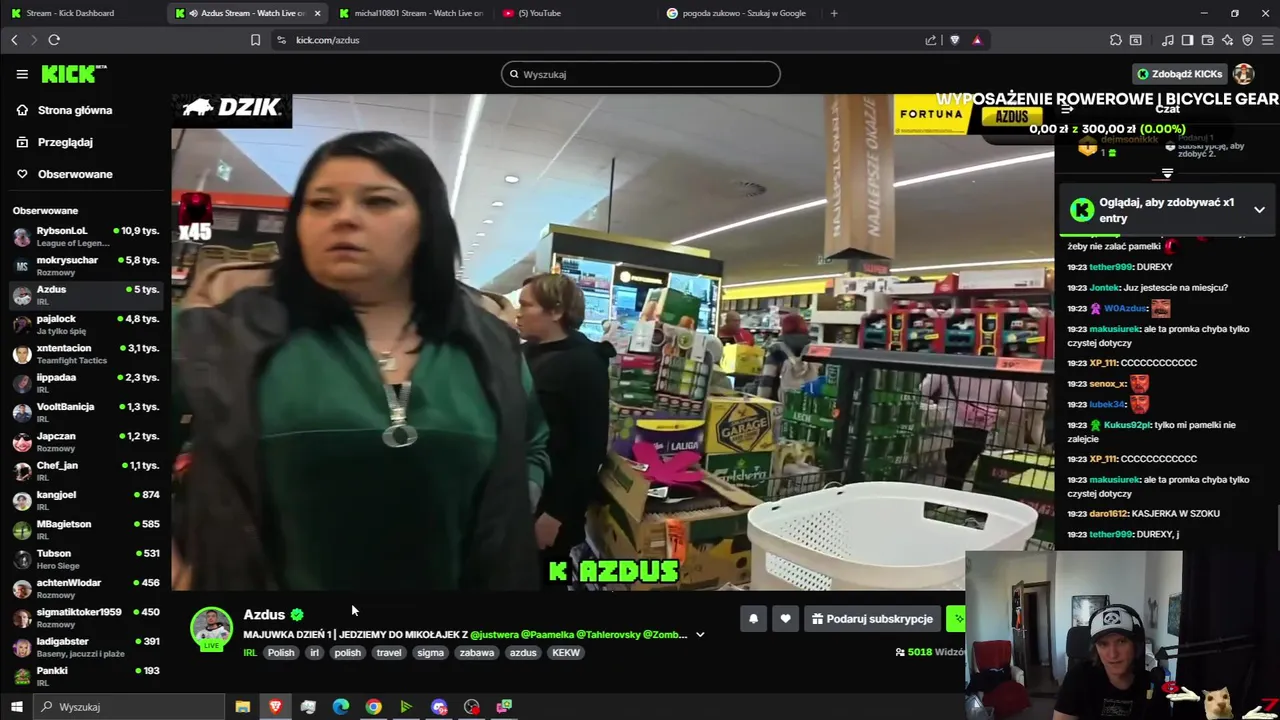1280x720 pixels.
Task: Click the address bar URL kick.com/azdus
Action: click(327, 40)
